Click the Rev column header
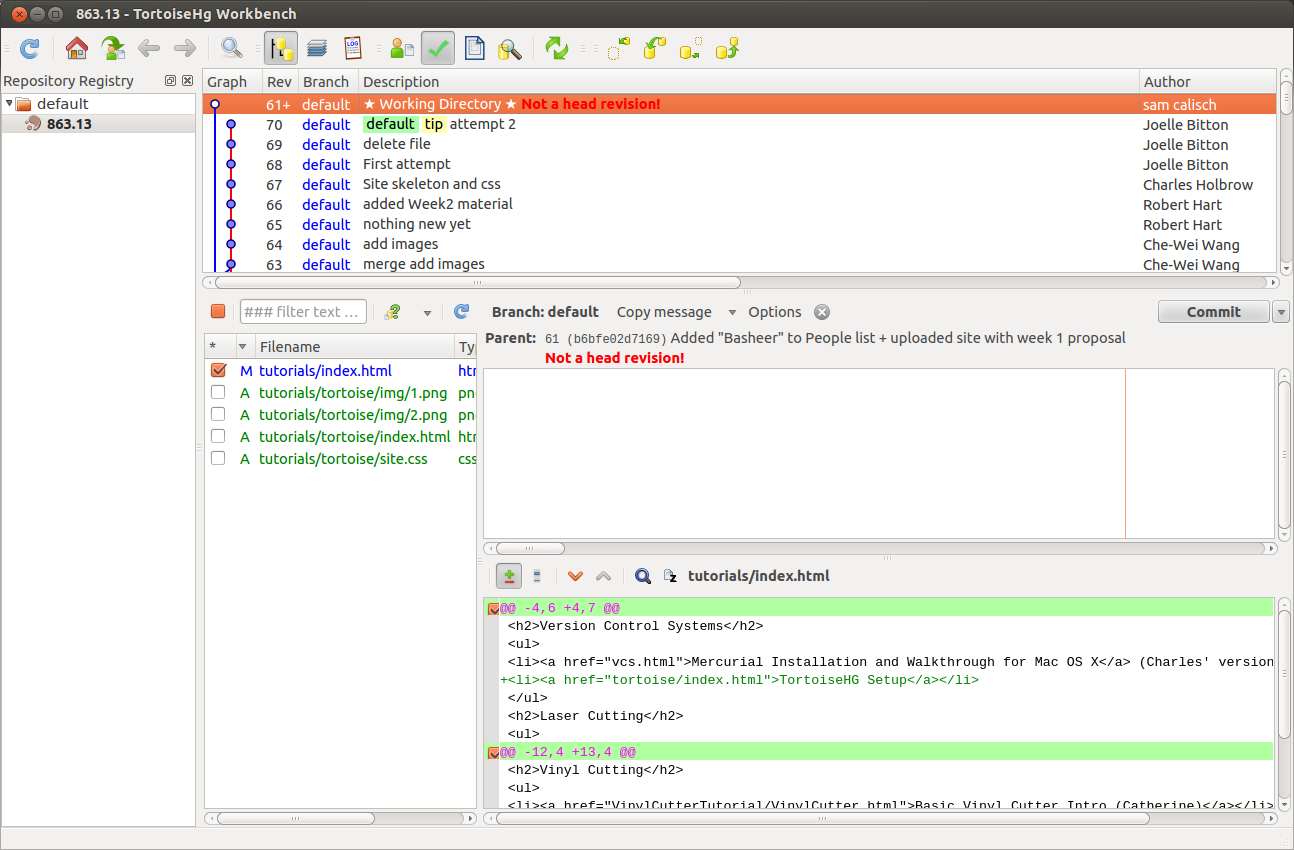This screenshot has height=850, width=1294. tap(280, 82)
